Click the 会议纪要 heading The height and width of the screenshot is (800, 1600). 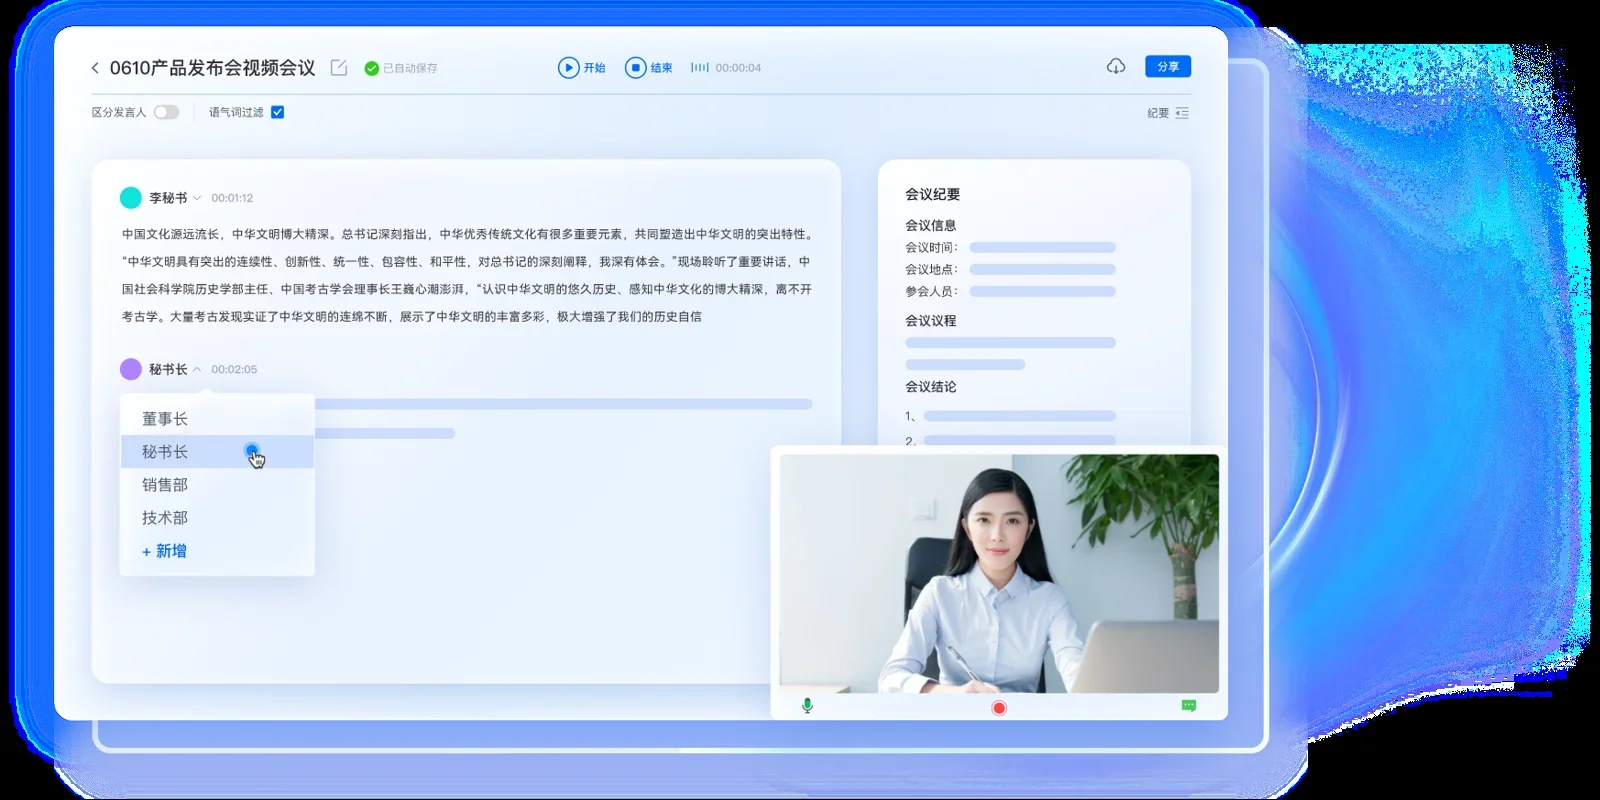(932, 194)
